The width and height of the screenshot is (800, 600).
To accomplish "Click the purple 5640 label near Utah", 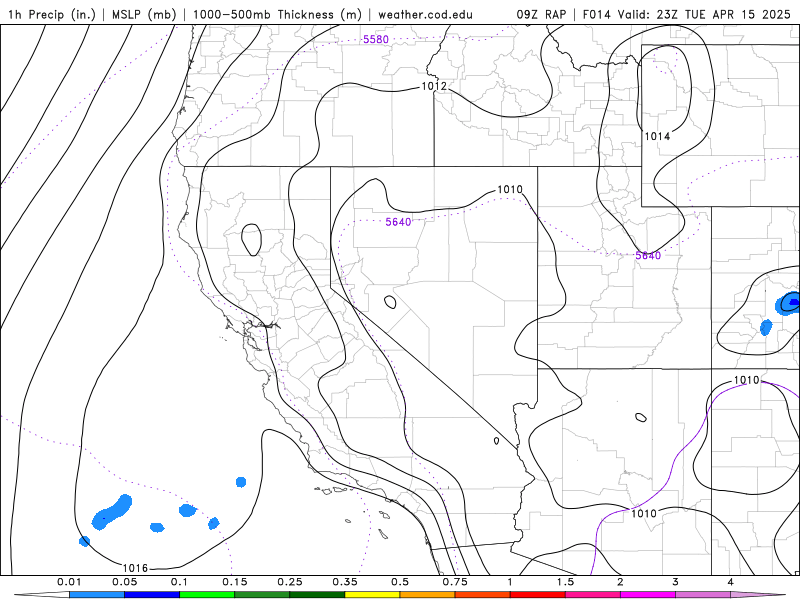I will point(648,256).
